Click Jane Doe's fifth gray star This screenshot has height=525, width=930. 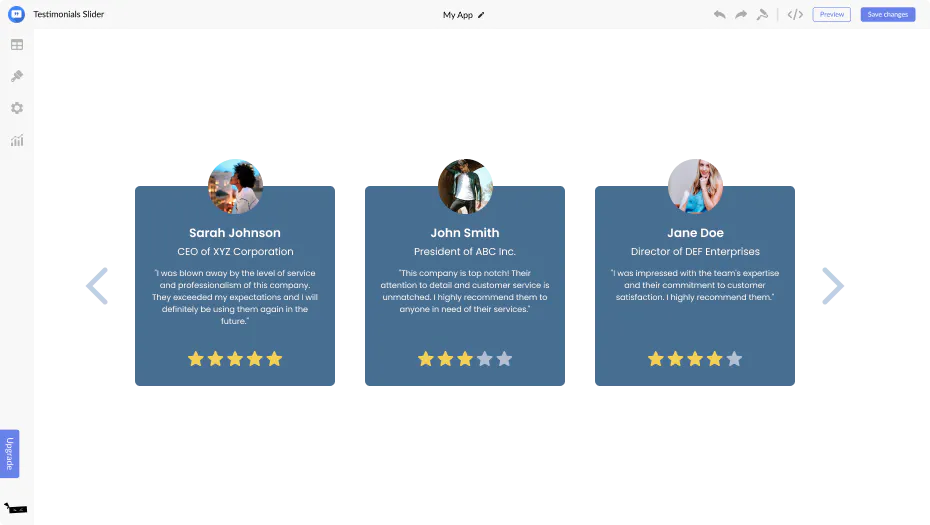734,359
